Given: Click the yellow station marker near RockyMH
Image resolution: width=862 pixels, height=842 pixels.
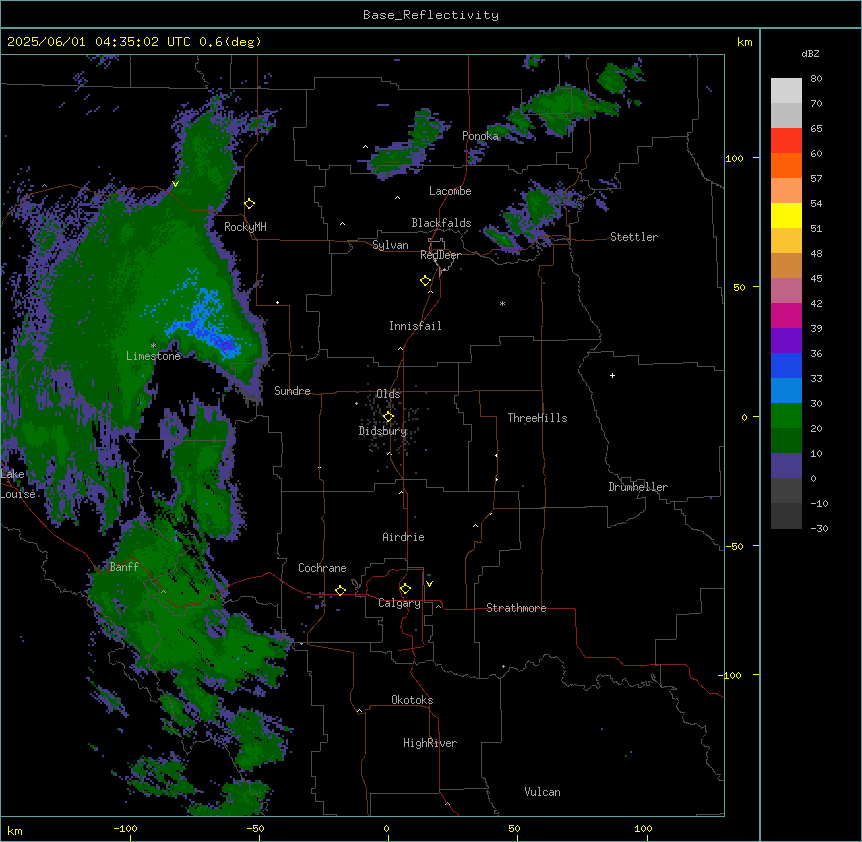Looking at the screenshot, I should (x=250, y=204).
